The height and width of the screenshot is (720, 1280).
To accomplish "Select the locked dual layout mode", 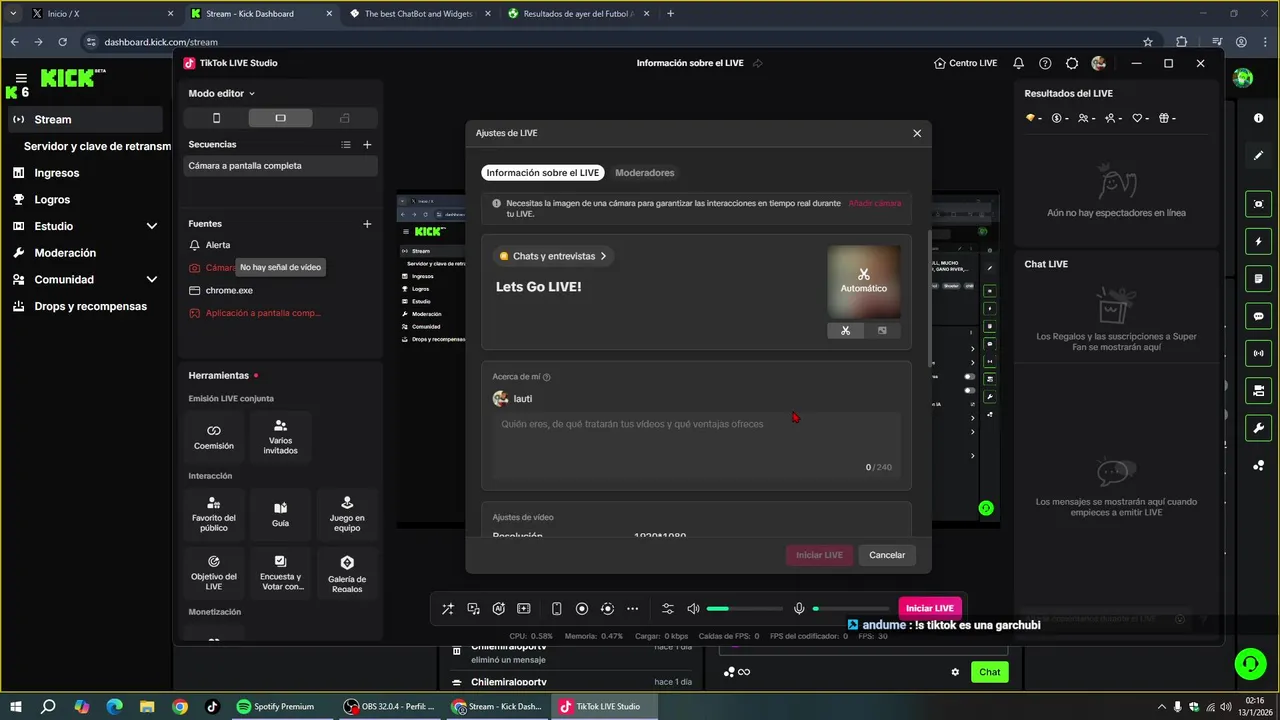I will point(345,118).
